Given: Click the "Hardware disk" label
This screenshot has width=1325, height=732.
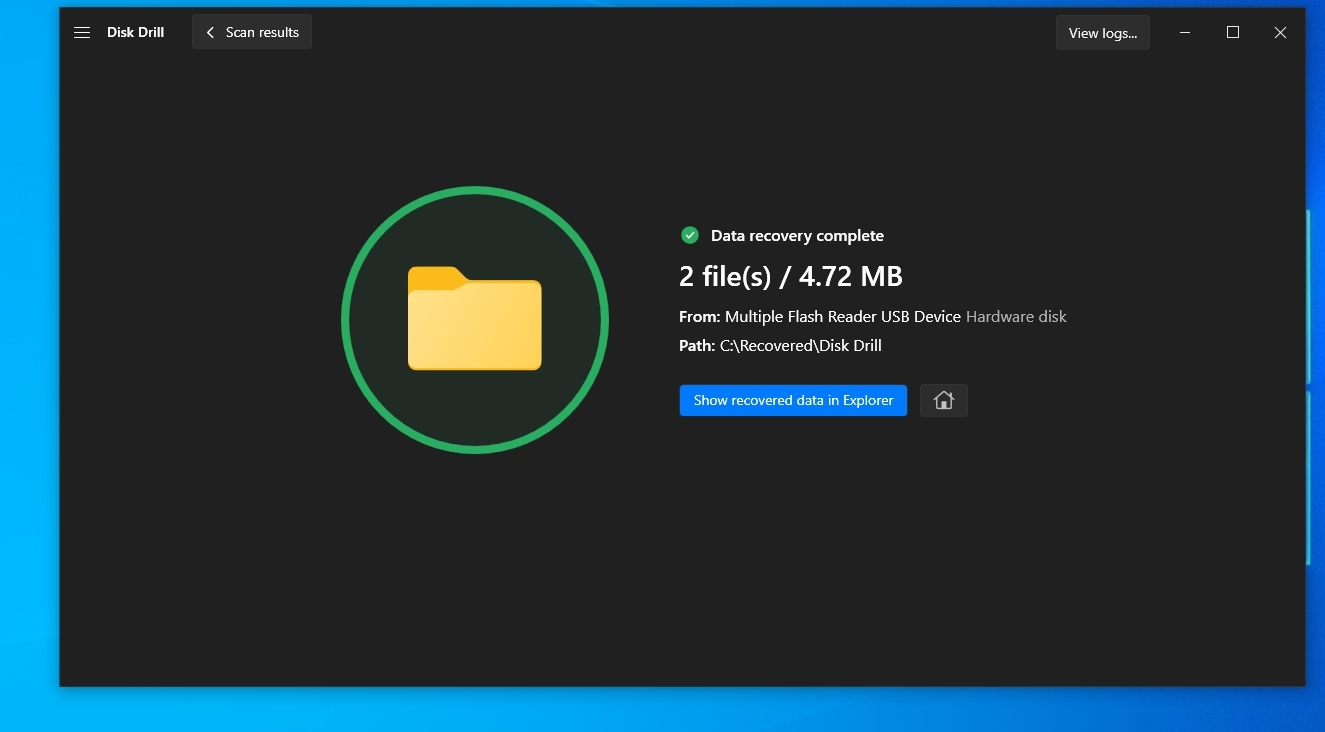Looking at the screenshot, I should pyautogui.click(x=1016, y=316).
